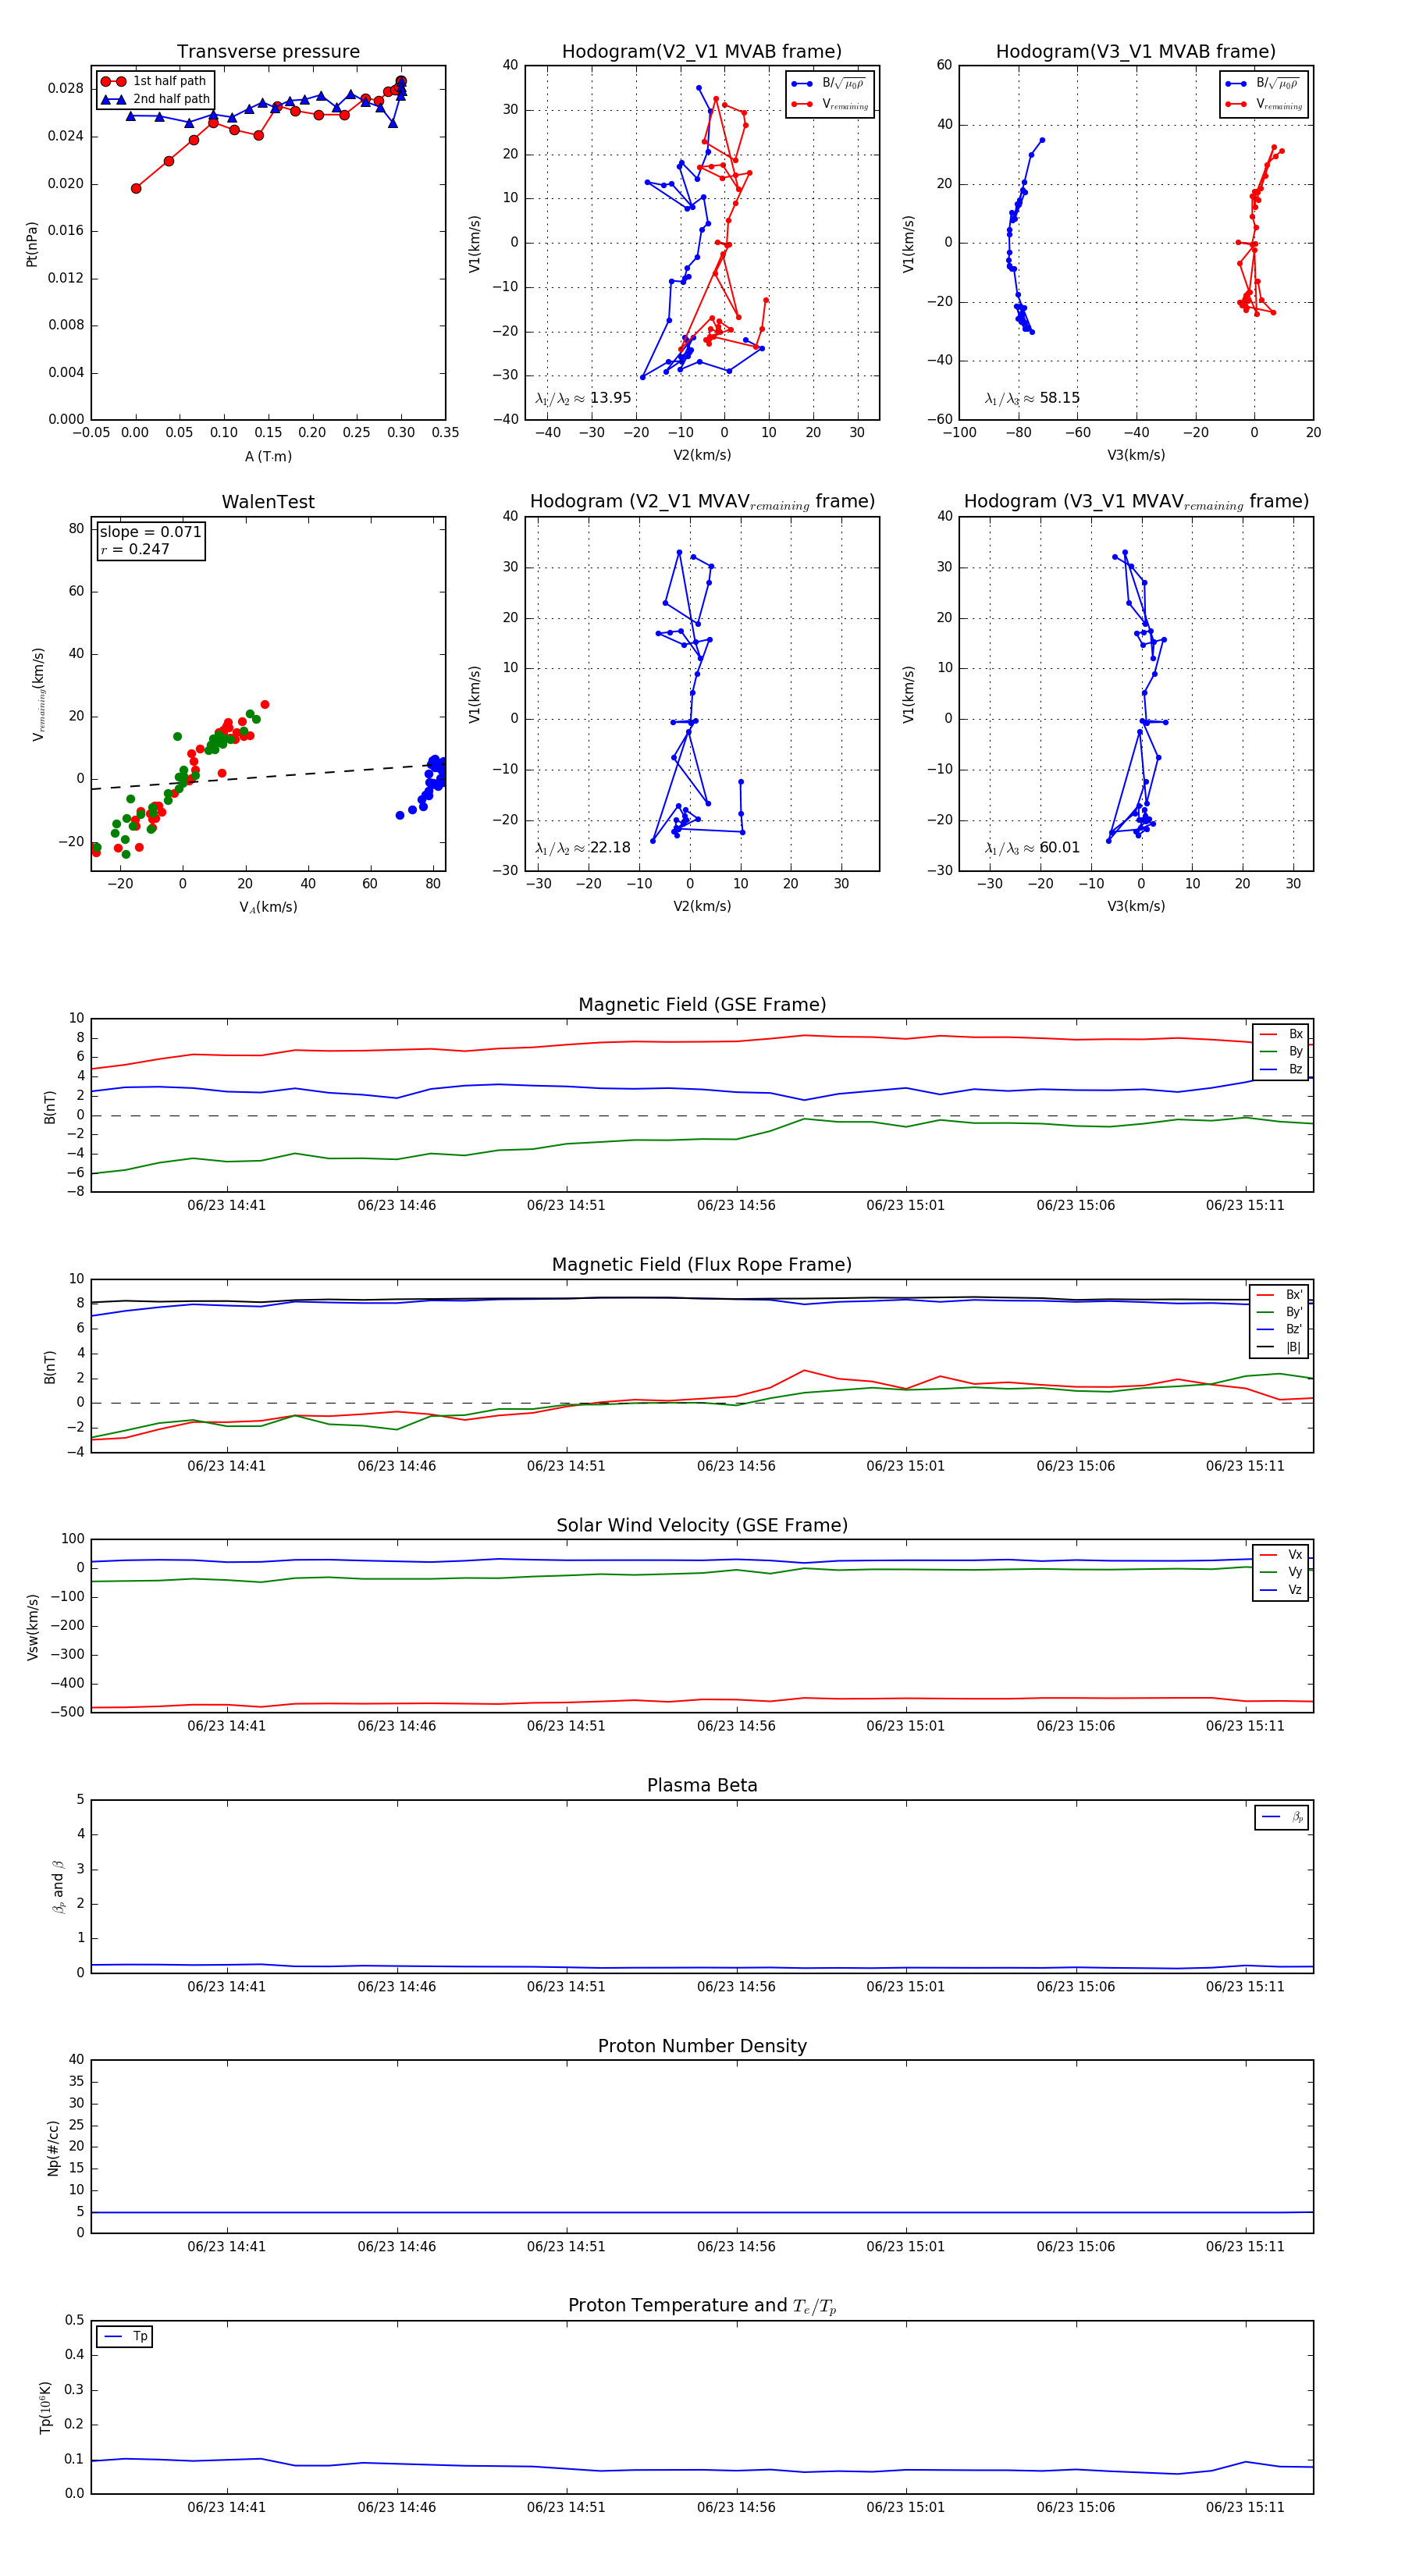
Task: Select the By legend entry in GSE magnetic field
Action: pos(1281,1052)
